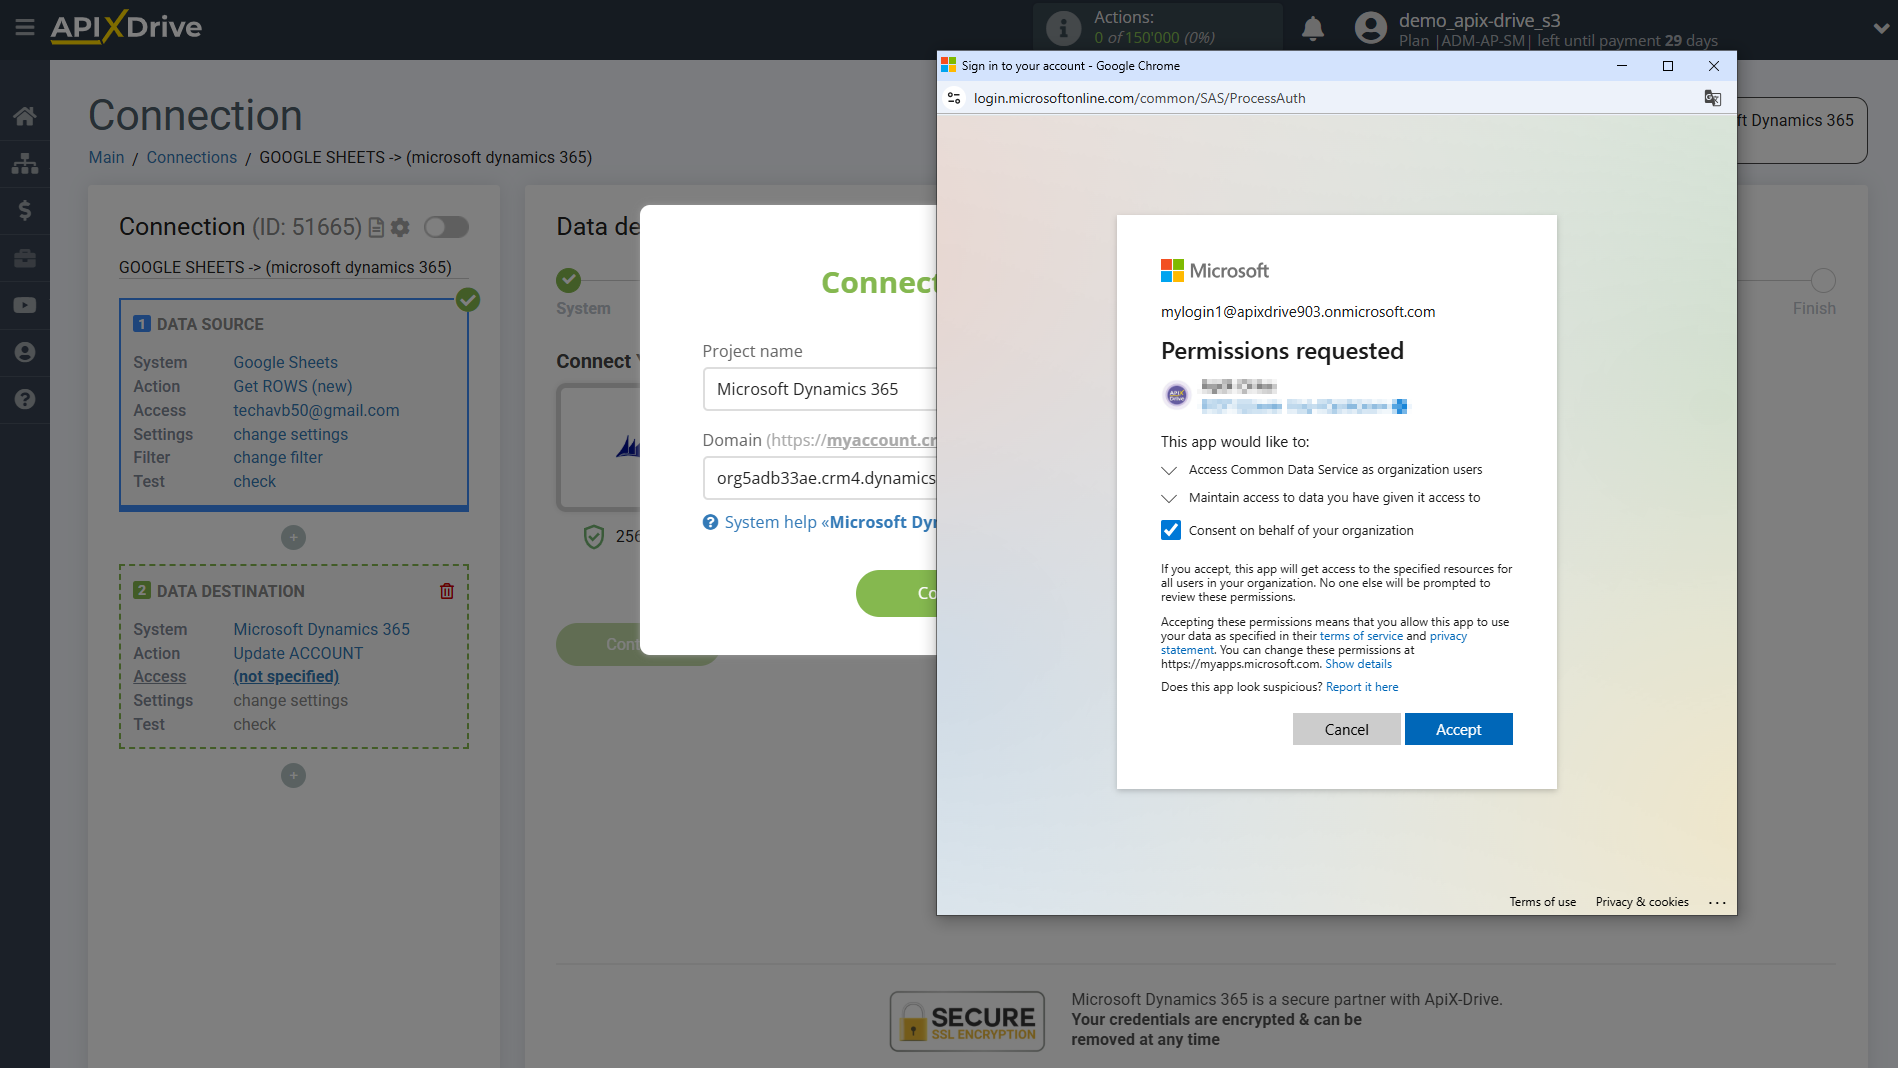
Task: Expand the account dropdown chevron
Action: 1881,29
